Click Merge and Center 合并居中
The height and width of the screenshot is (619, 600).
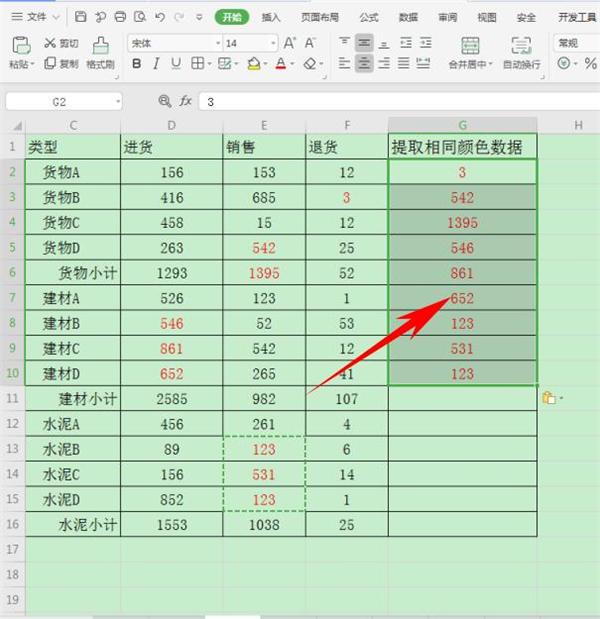tap(470, 53)
